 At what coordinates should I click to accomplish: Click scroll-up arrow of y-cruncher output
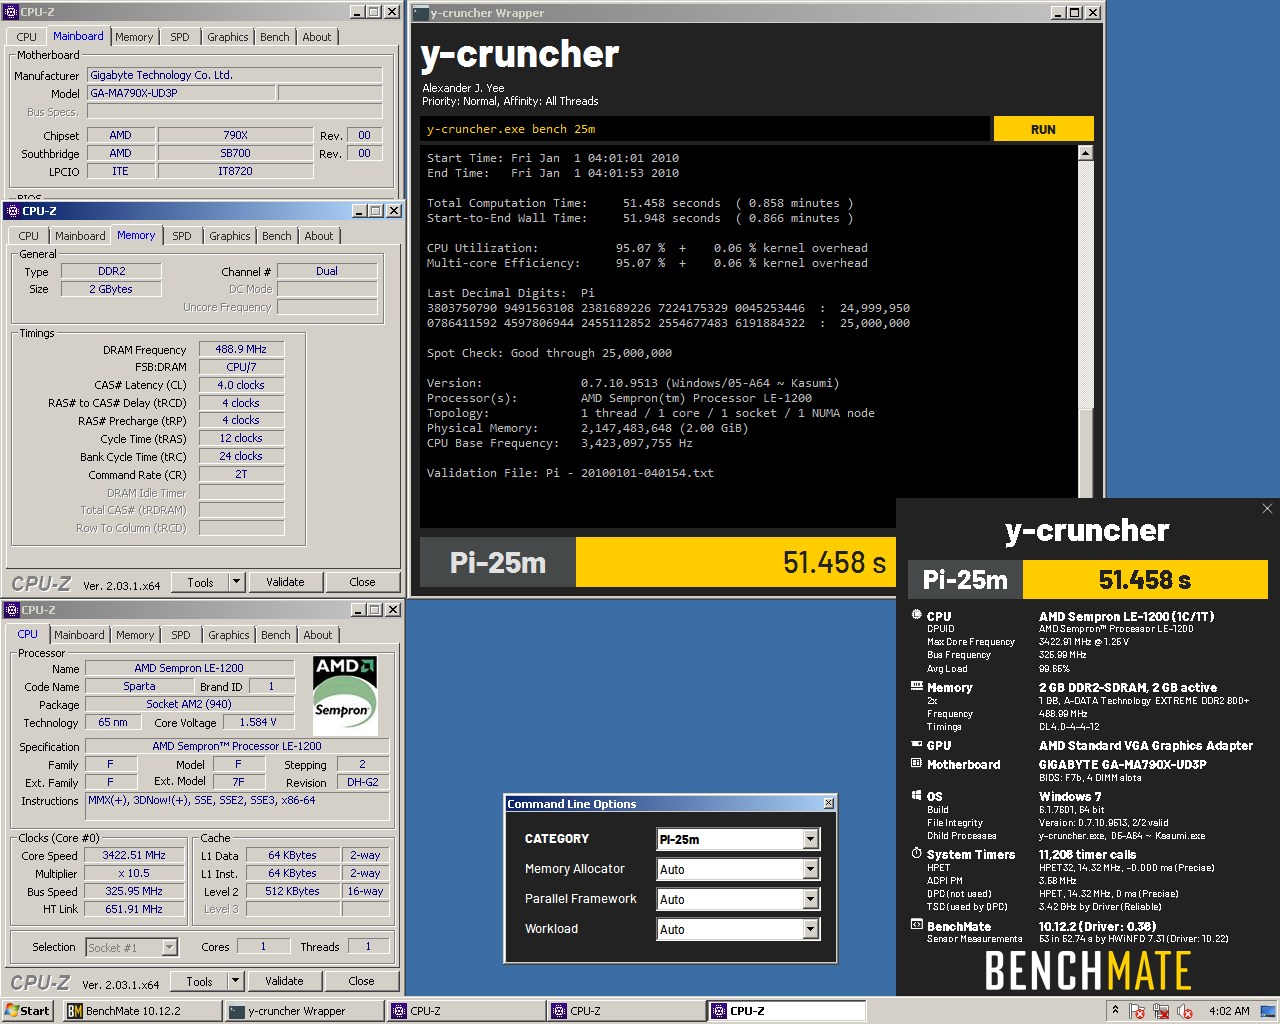1086,153
